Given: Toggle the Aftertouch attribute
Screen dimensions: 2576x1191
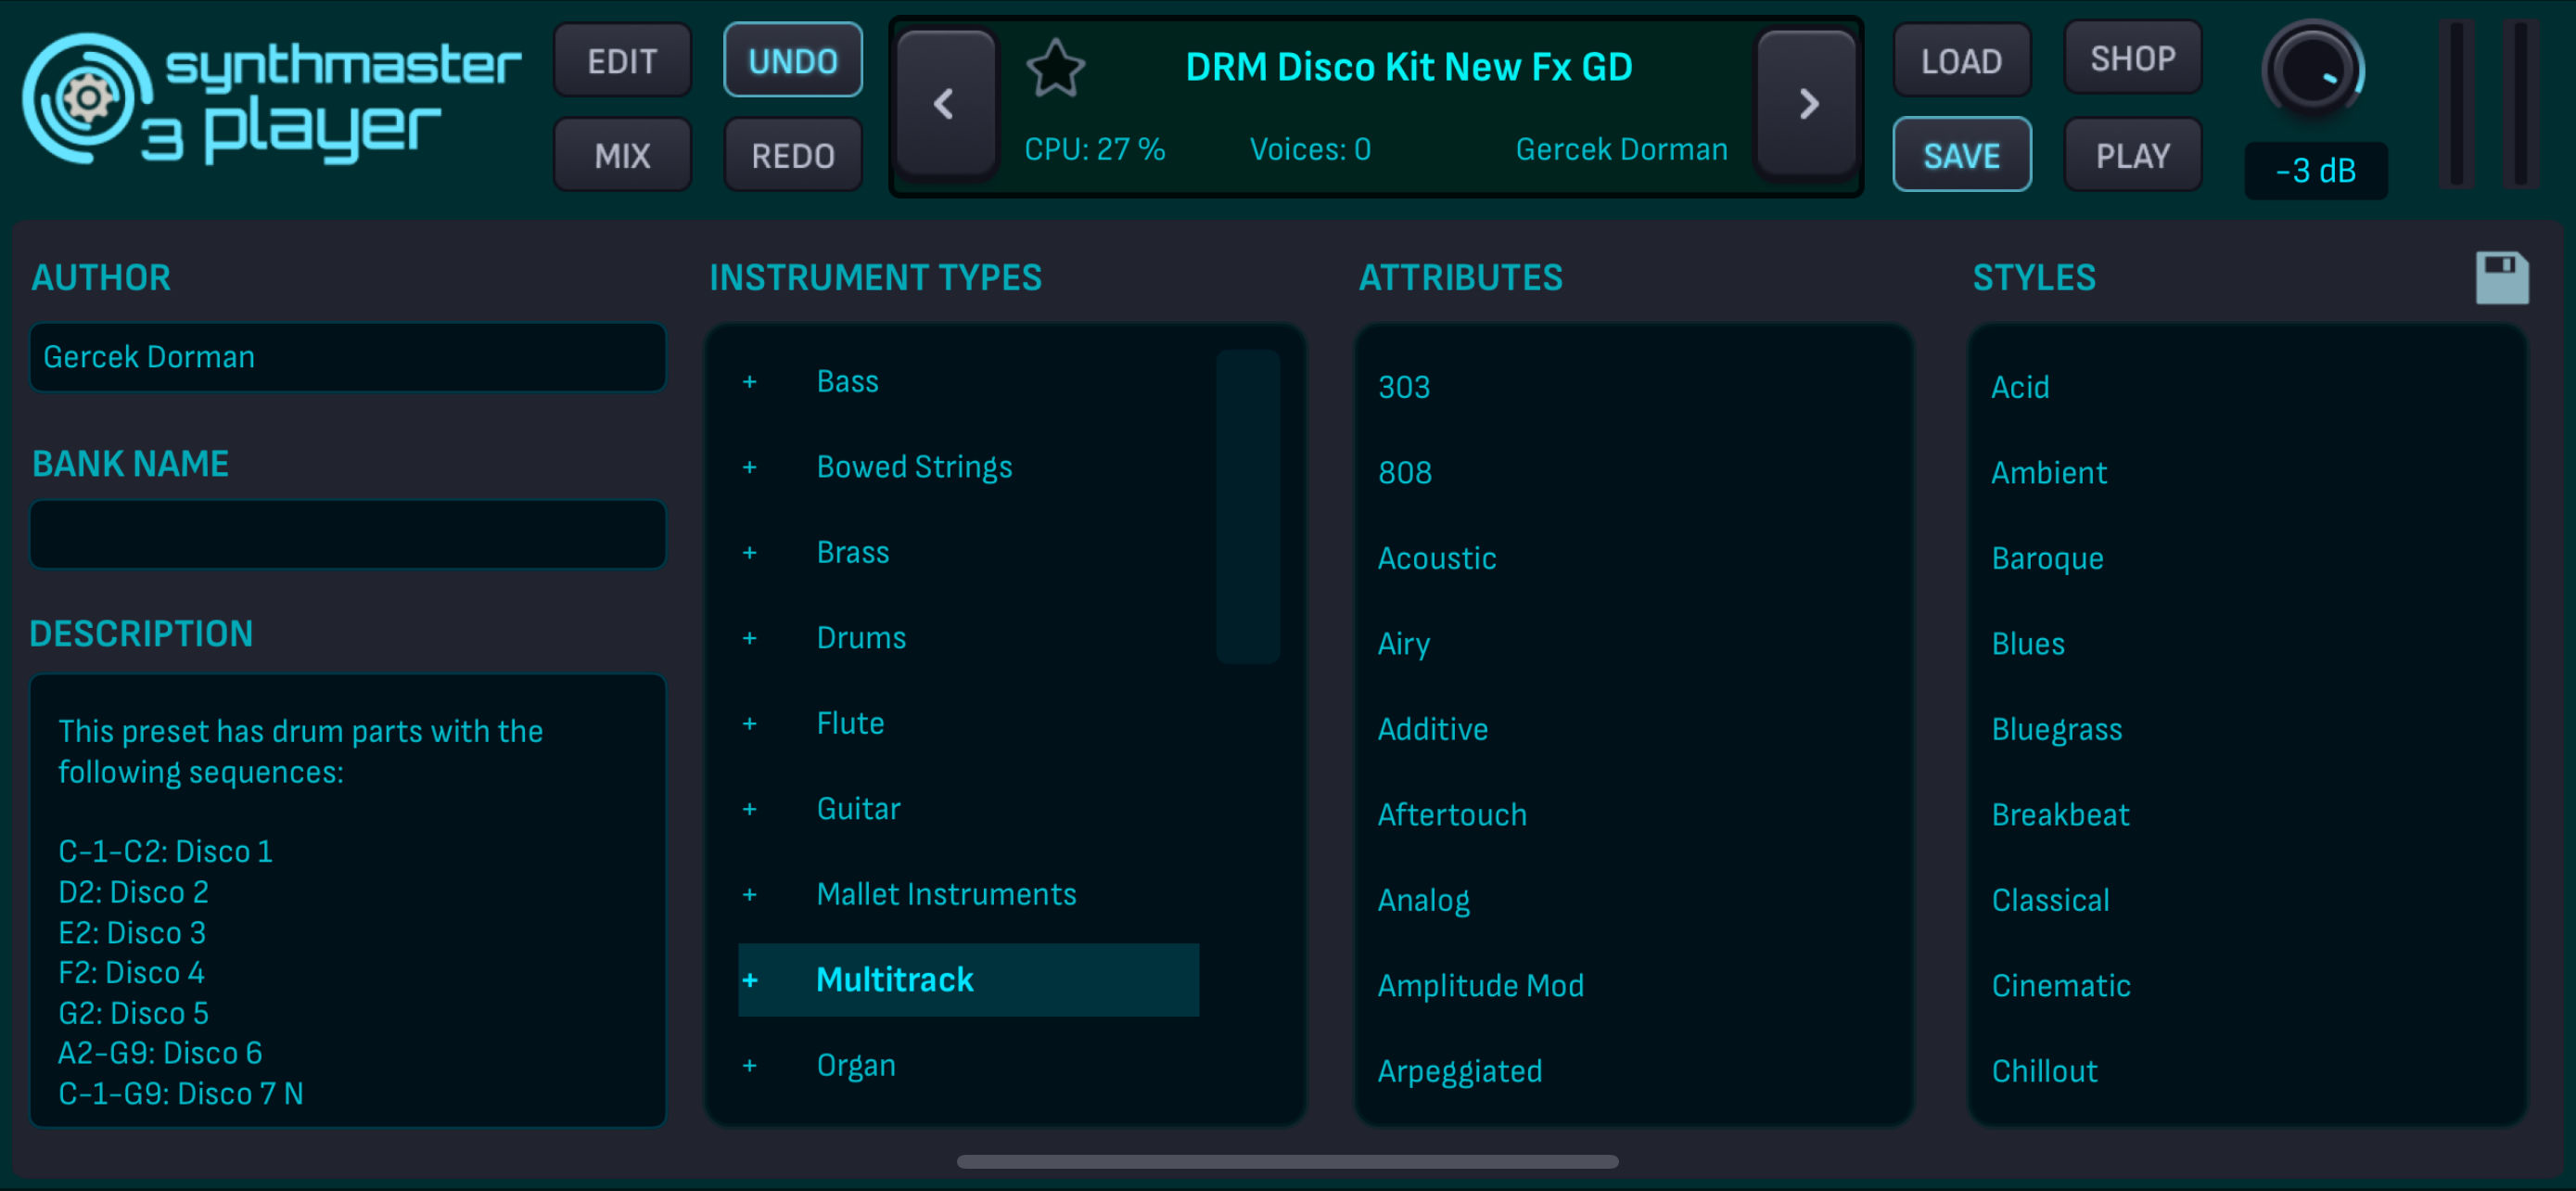Looking at the screenshot, I should click(1451, 815).
